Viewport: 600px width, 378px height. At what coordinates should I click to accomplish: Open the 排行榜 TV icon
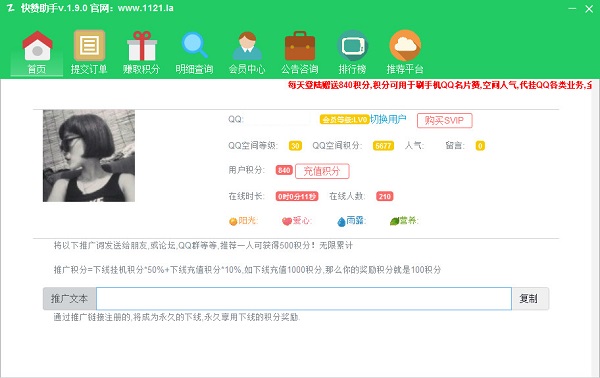[x=352, y=46]
